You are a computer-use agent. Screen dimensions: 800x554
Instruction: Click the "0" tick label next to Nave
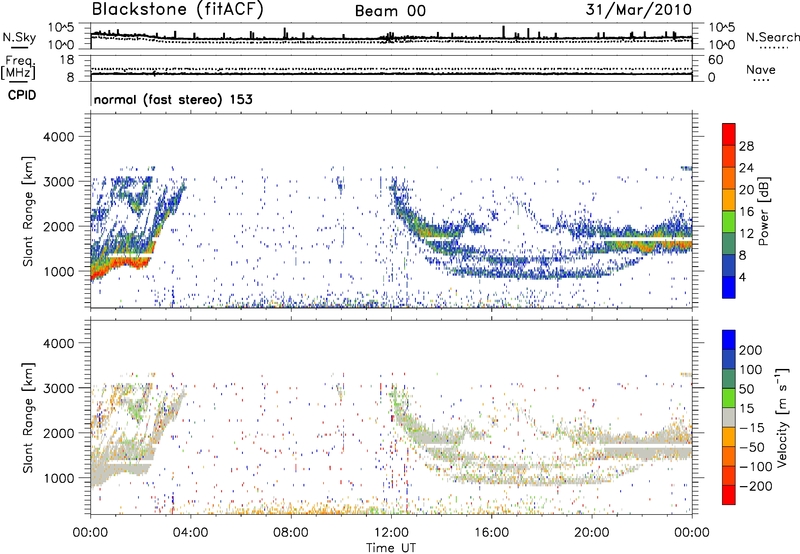712,78
